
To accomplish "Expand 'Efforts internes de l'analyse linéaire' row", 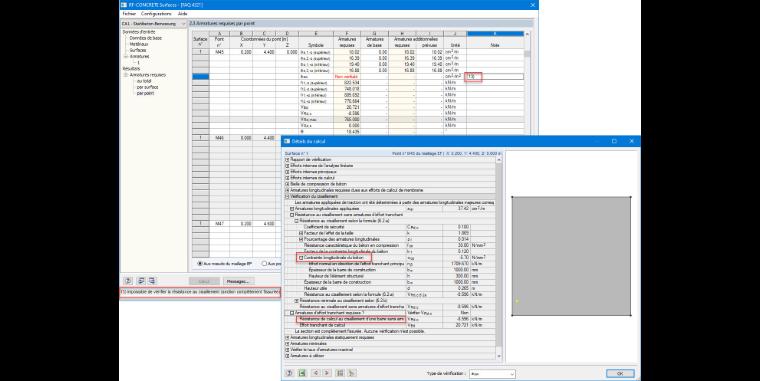I will click(x=287, y=166).
